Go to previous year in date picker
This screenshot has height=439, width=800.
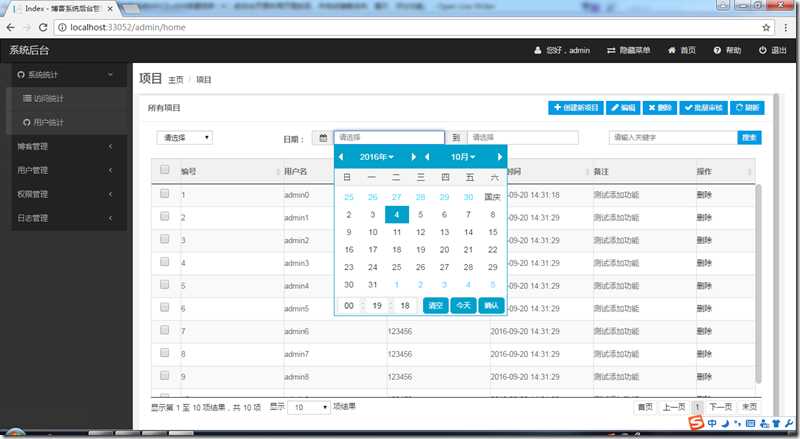tap(341, 157)
